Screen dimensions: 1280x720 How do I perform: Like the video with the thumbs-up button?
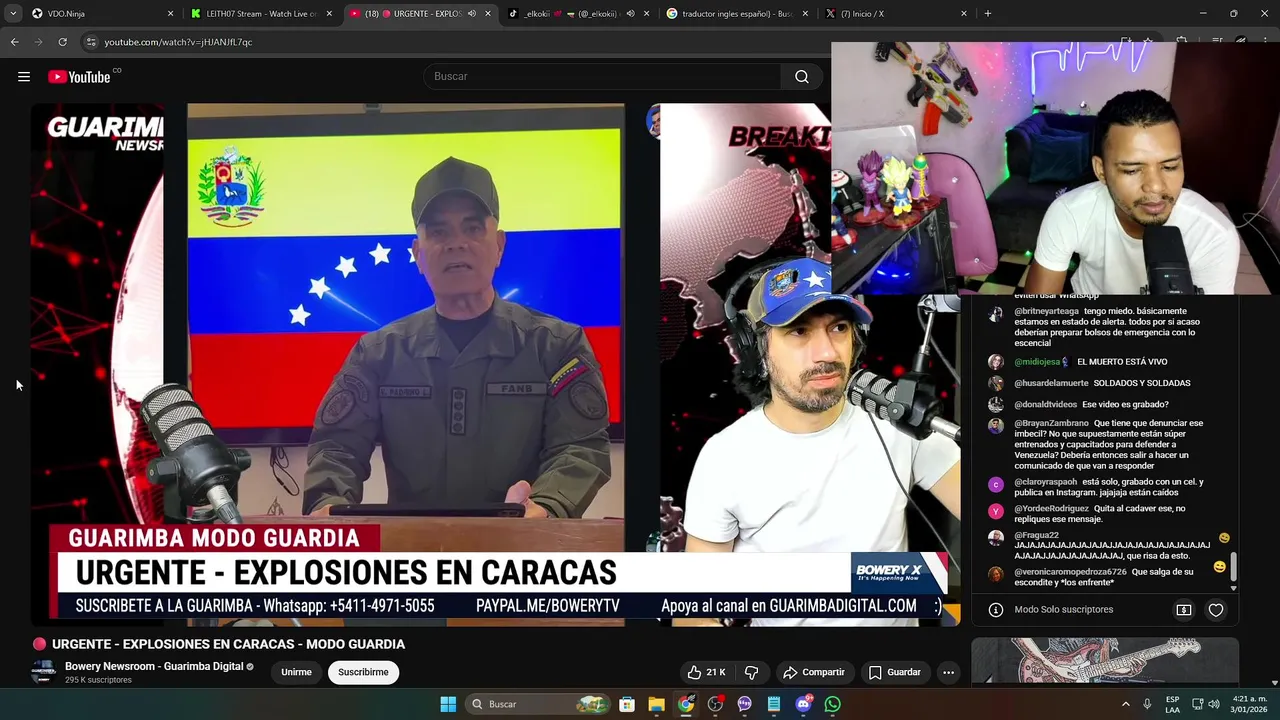(x=706, y=672)
